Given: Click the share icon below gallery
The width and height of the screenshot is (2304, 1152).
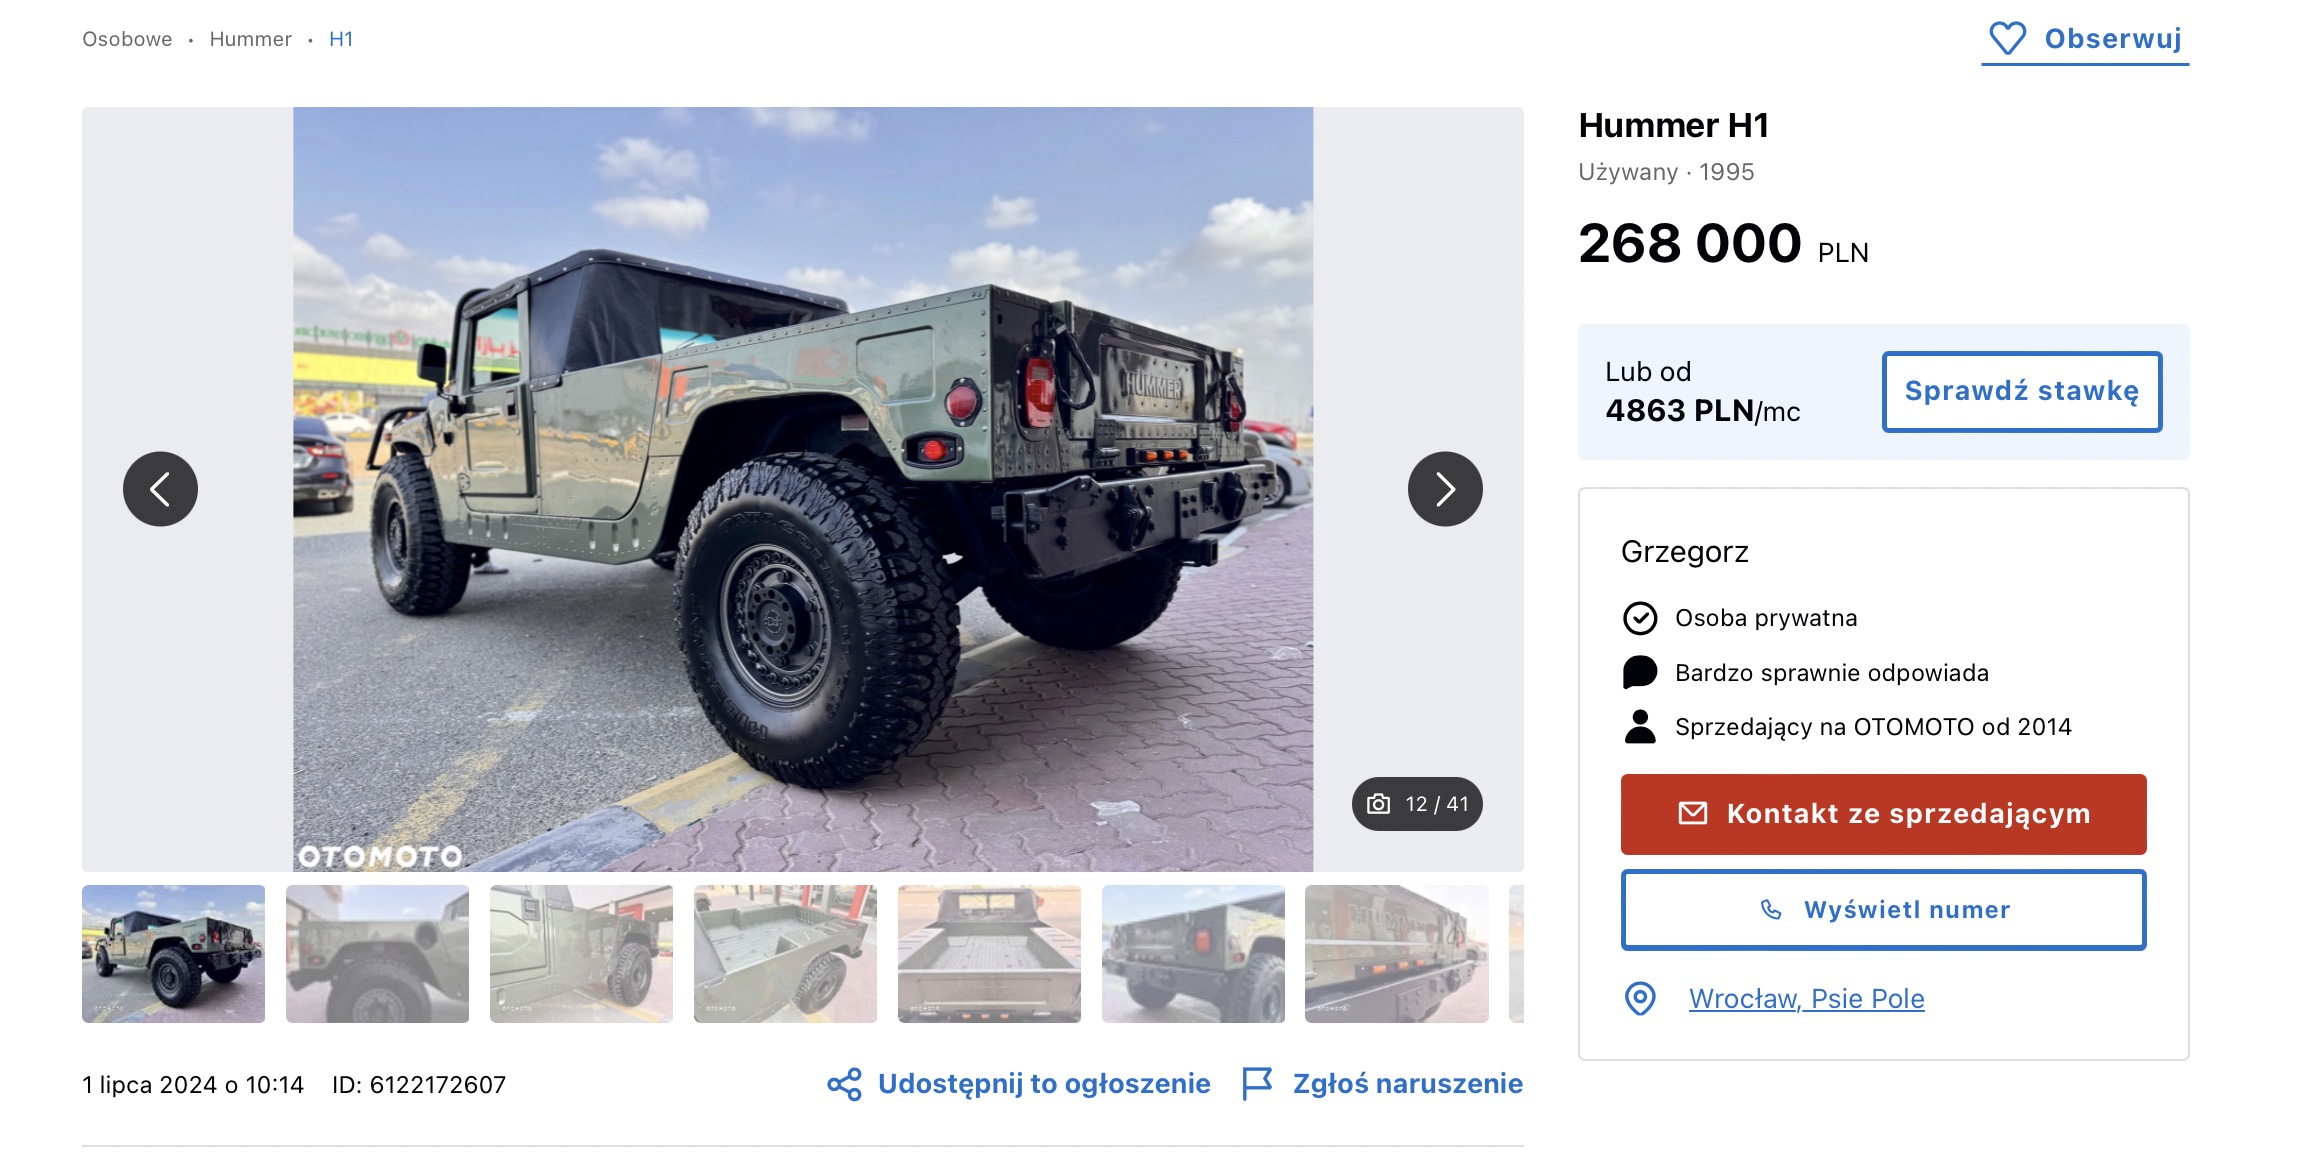Looking at the screenshot, I should (845, 1084).
